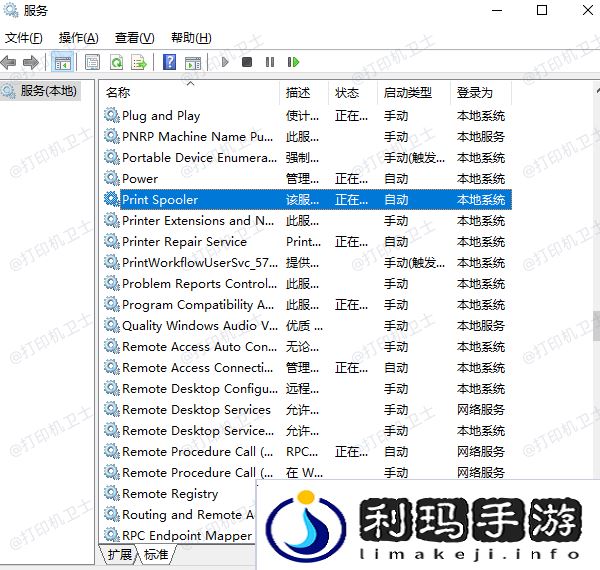600x570 pixels.
Task: Open the Help question mark icon
Action: [x=170, y=62]
